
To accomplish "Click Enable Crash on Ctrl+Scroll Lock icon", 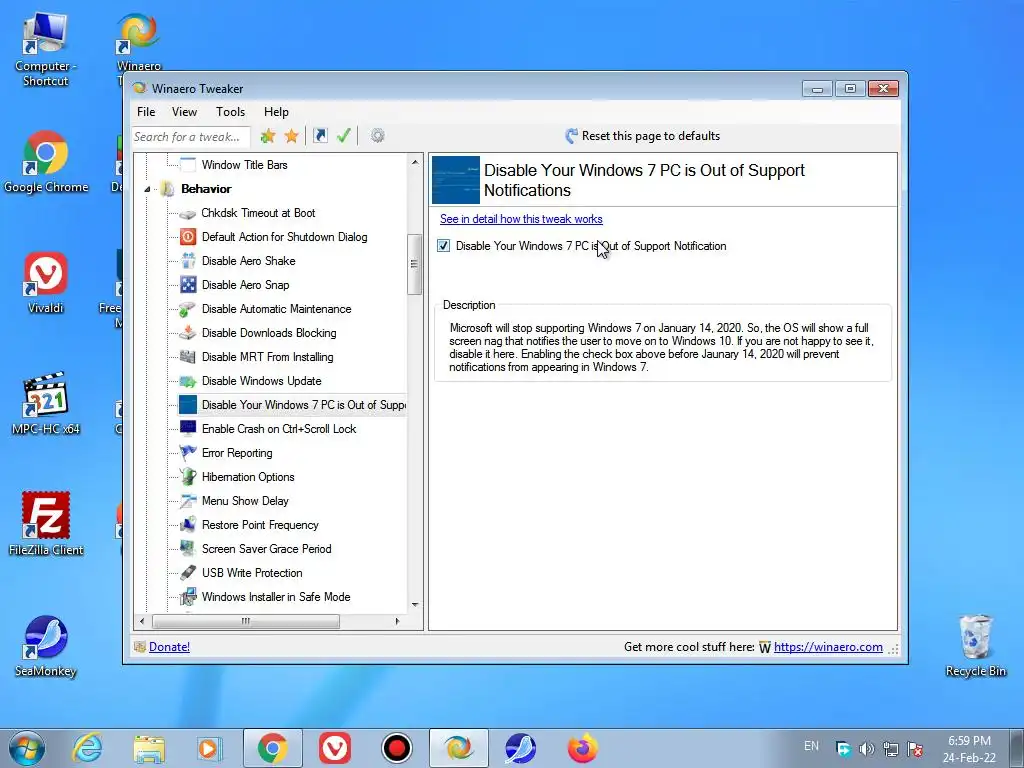I will (x=188, y=429).
